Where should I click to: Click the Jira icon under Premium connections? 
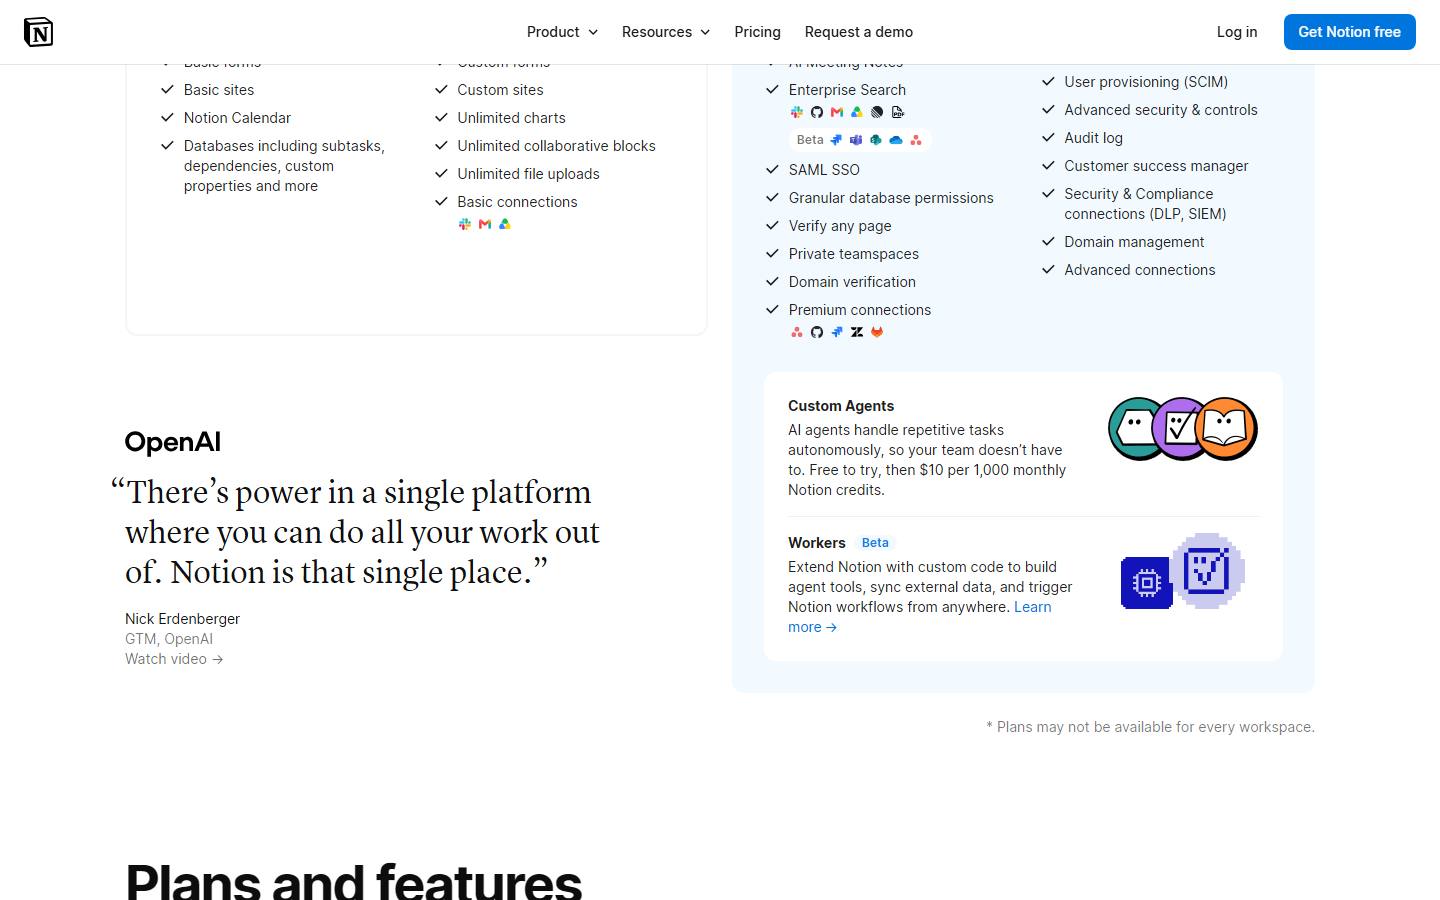(837, 332)
